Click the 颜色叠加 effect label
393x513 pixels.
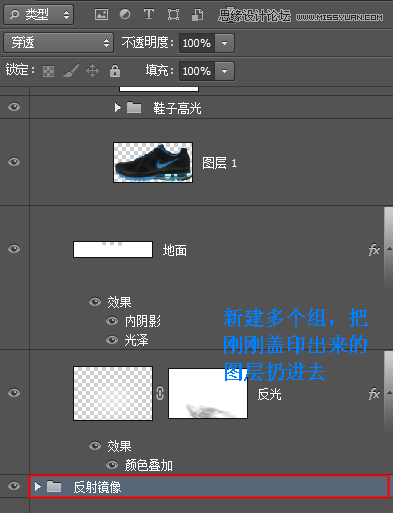coord(149,465)
